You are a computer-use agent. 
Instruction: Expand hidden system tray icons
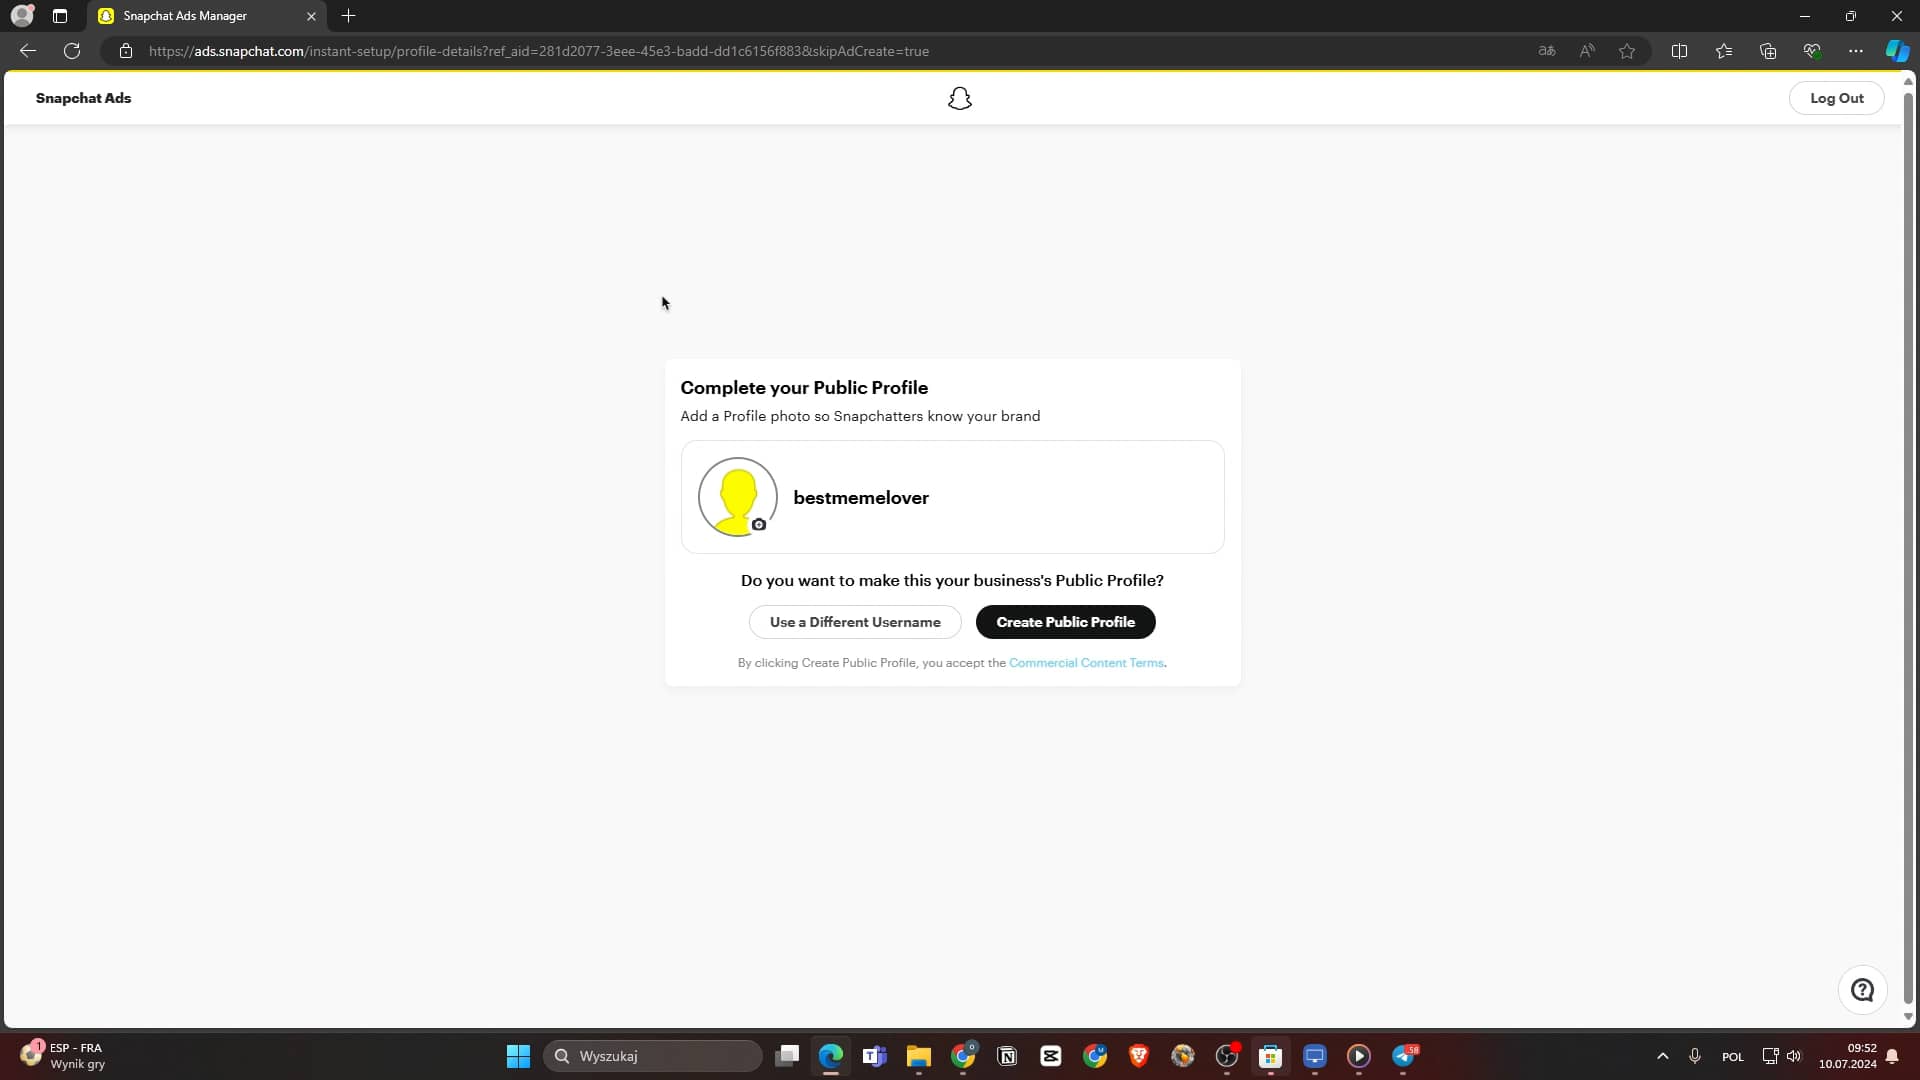point(1662,1056)
